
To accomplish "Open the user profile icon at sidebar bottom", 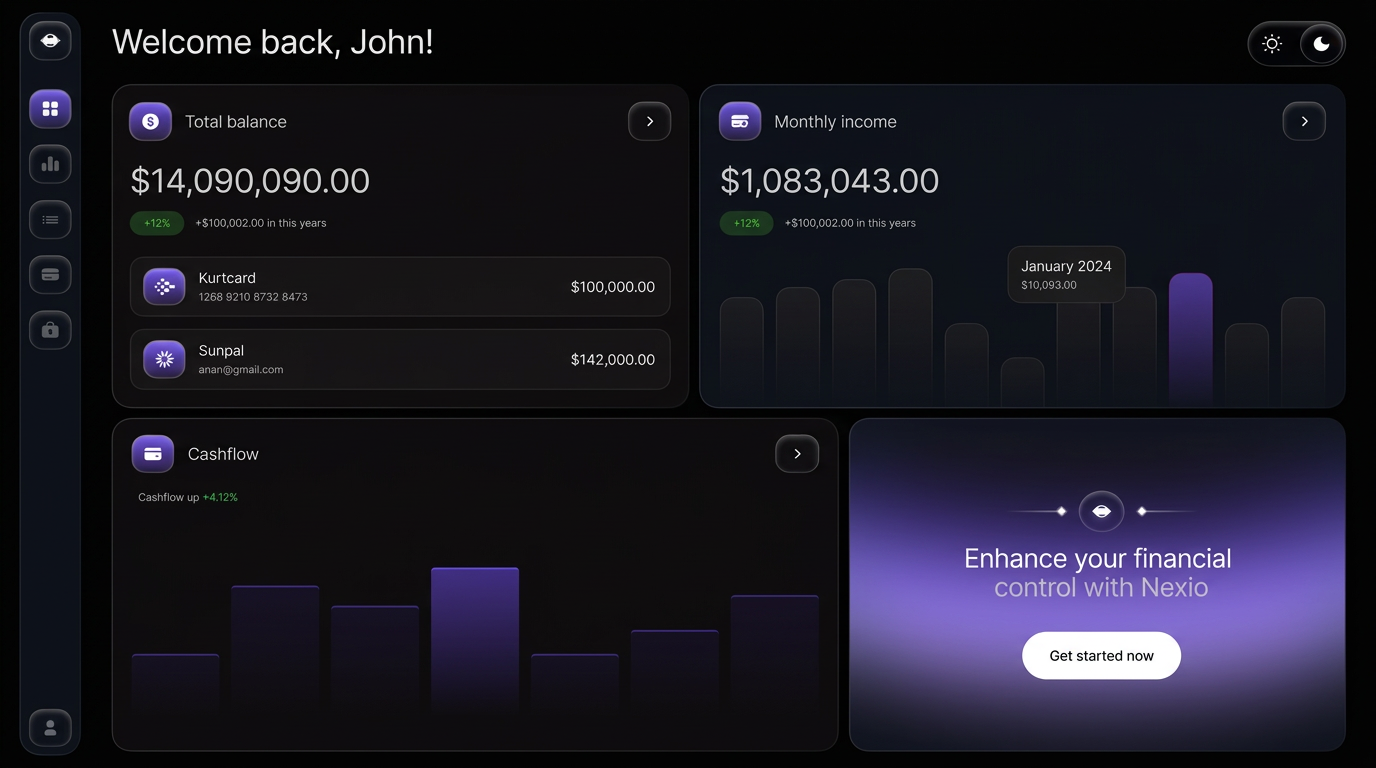I will point(50,728).
